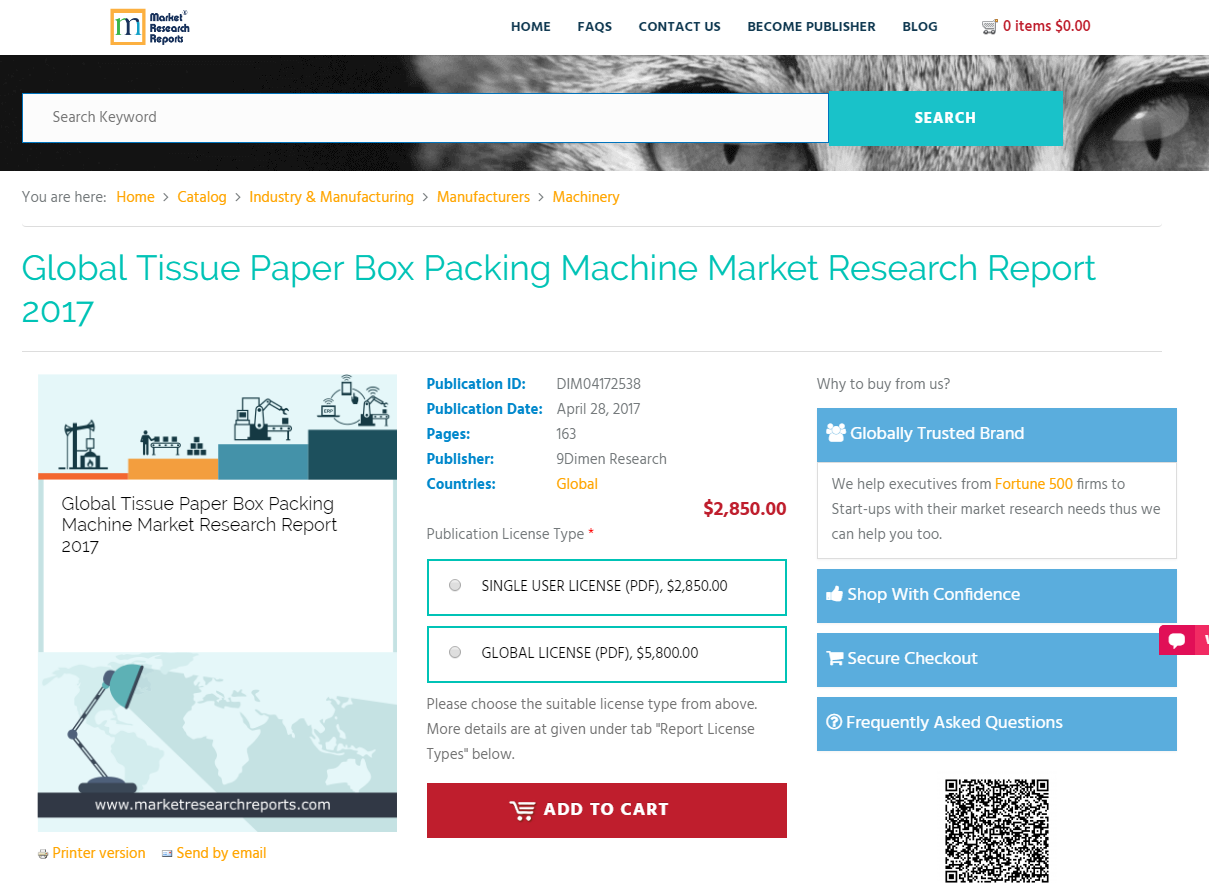
Task: Click the printer icon beside Printer version
Action: tap(43, 854)
